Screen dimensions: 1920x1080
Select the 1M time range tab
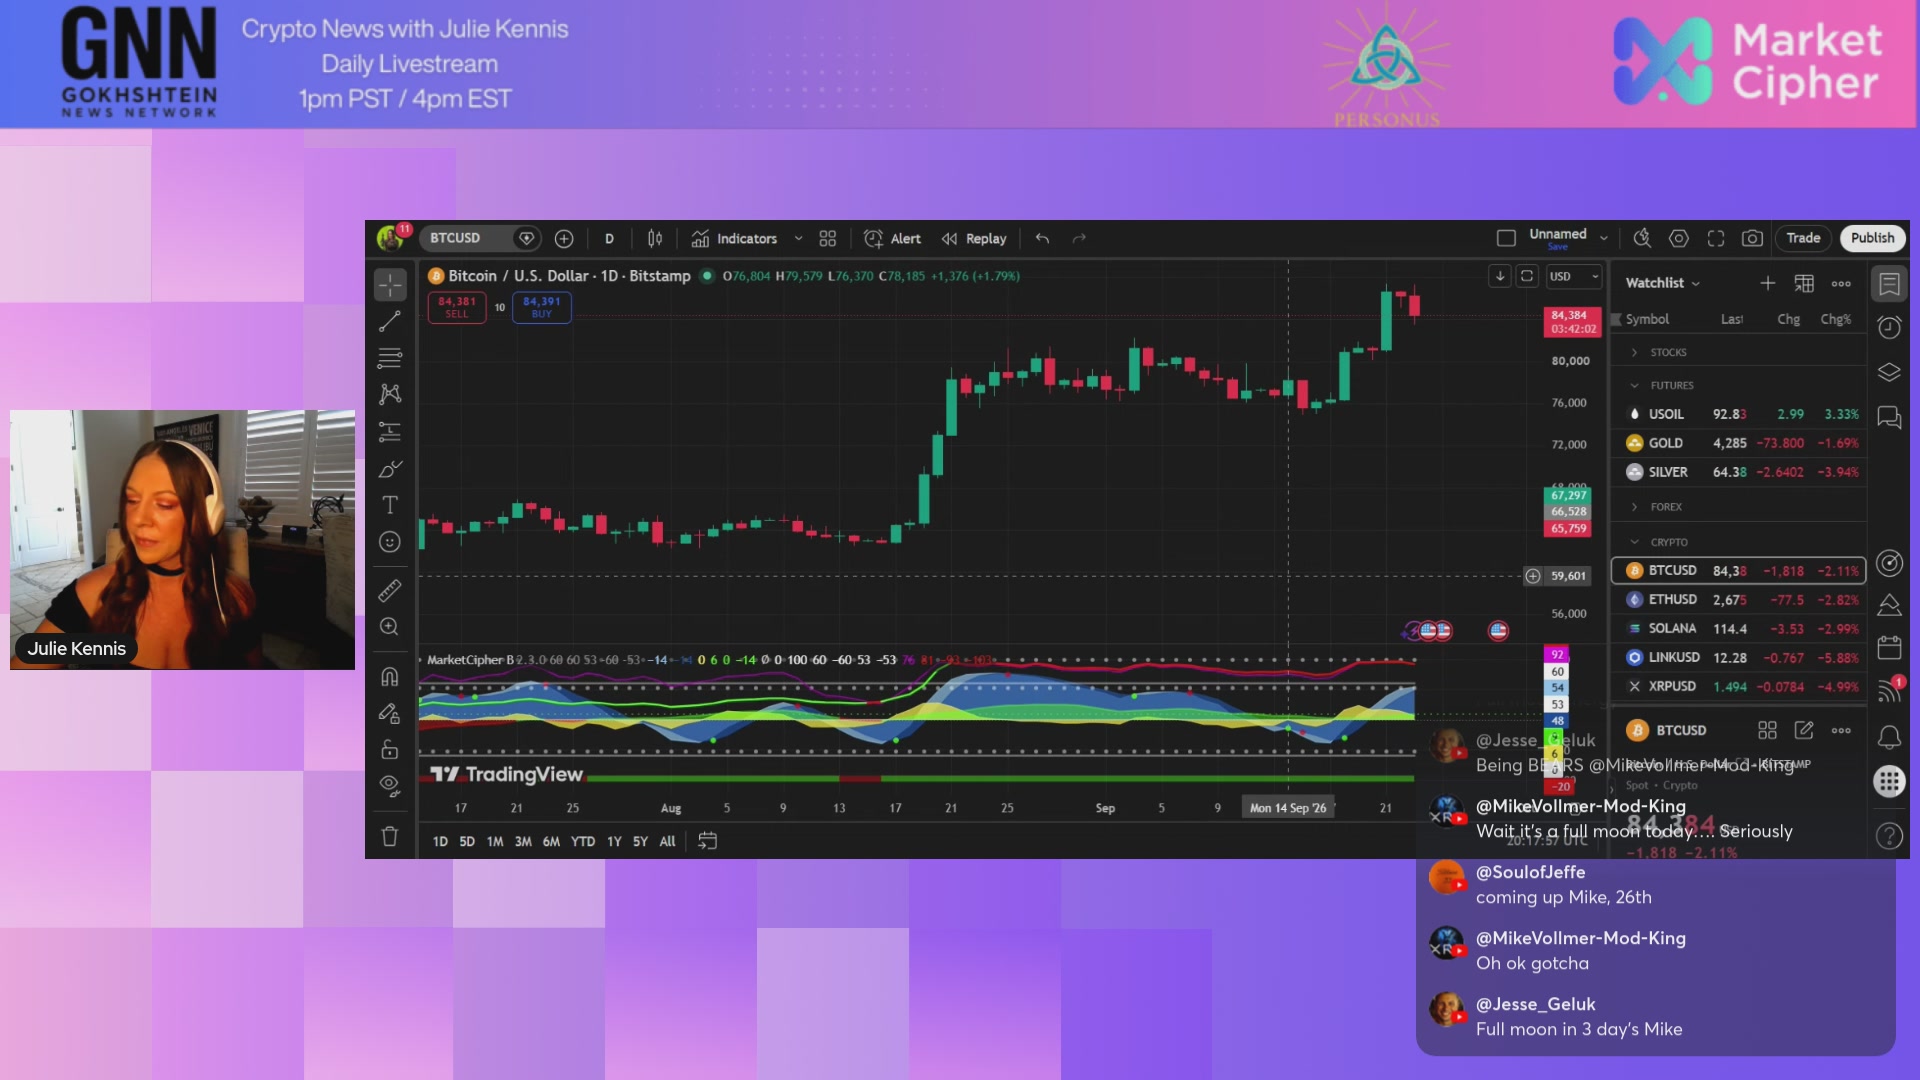click(495, 841)
